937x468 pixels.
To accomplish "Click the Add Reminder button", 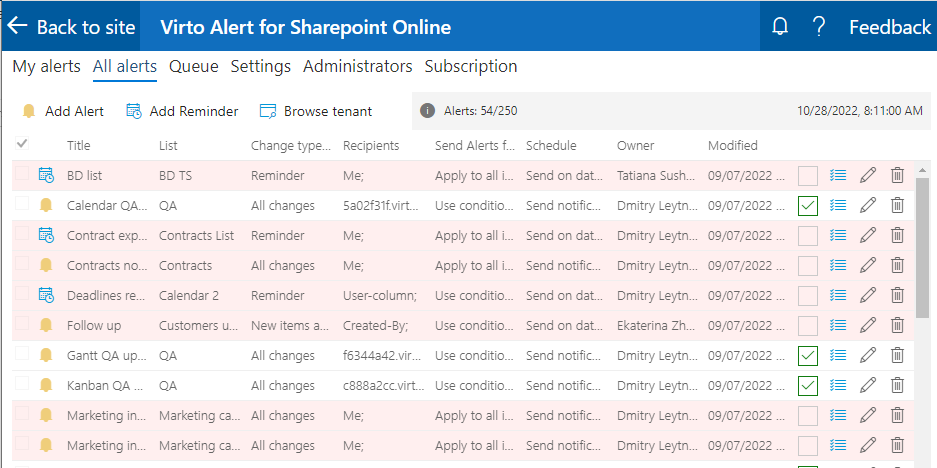I will click(x=182, y=111).
